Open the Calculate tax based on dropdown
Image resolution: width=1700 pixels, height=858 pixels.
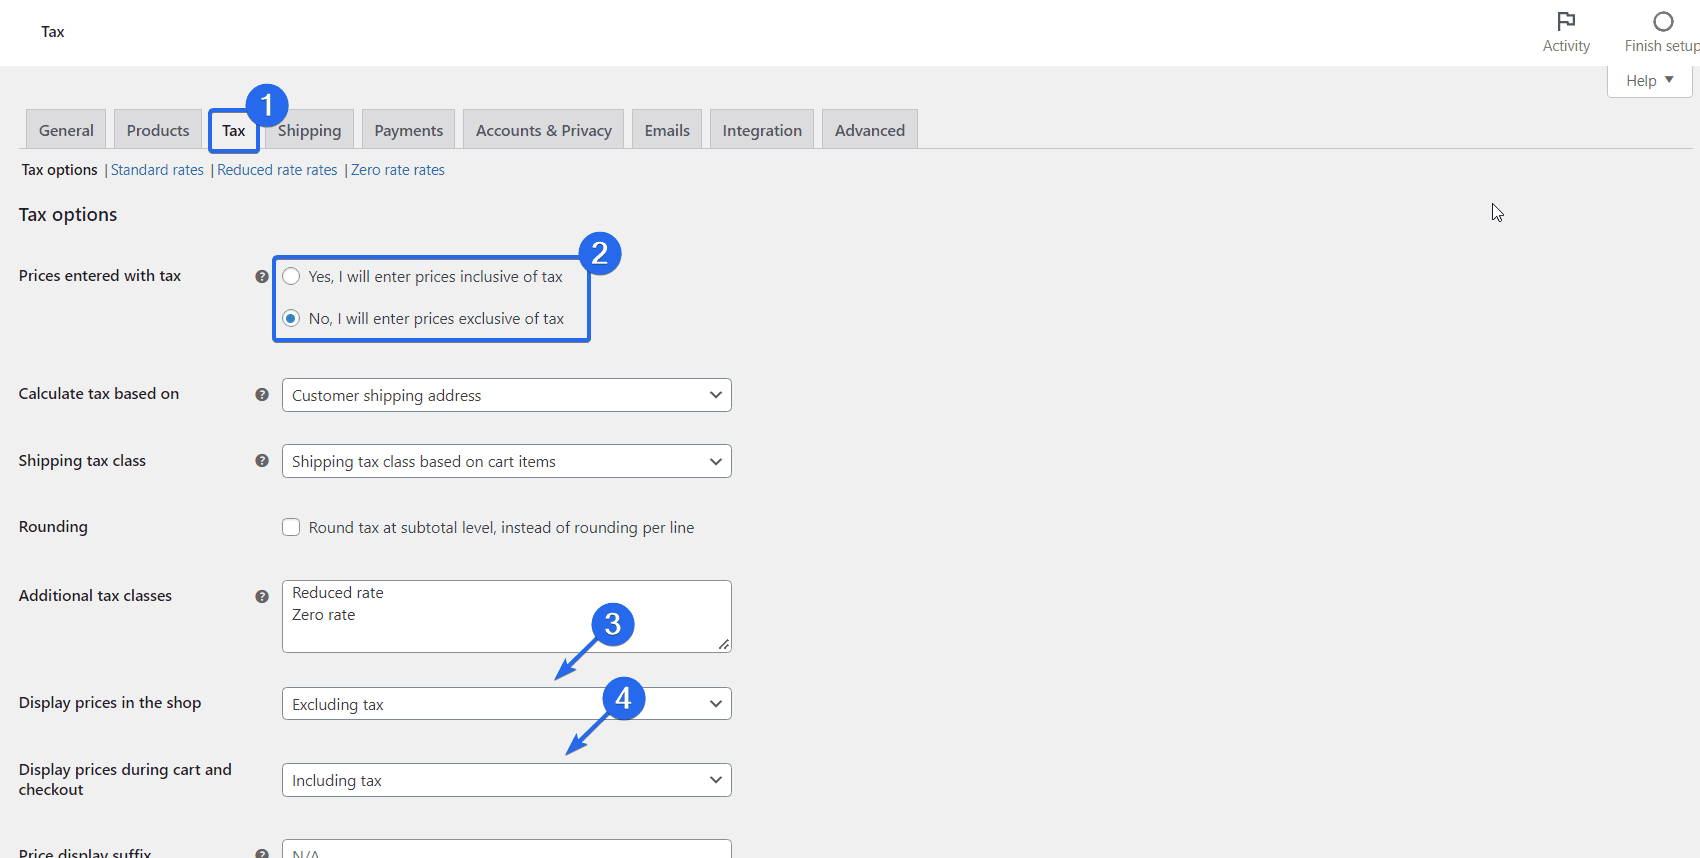506,395
